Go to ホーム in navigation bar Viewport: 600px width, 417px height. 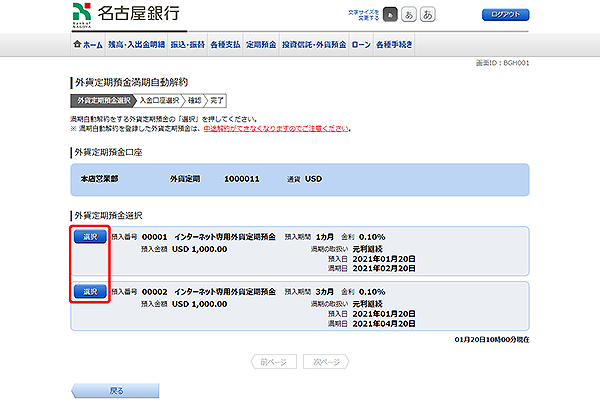tap(88, 45)
